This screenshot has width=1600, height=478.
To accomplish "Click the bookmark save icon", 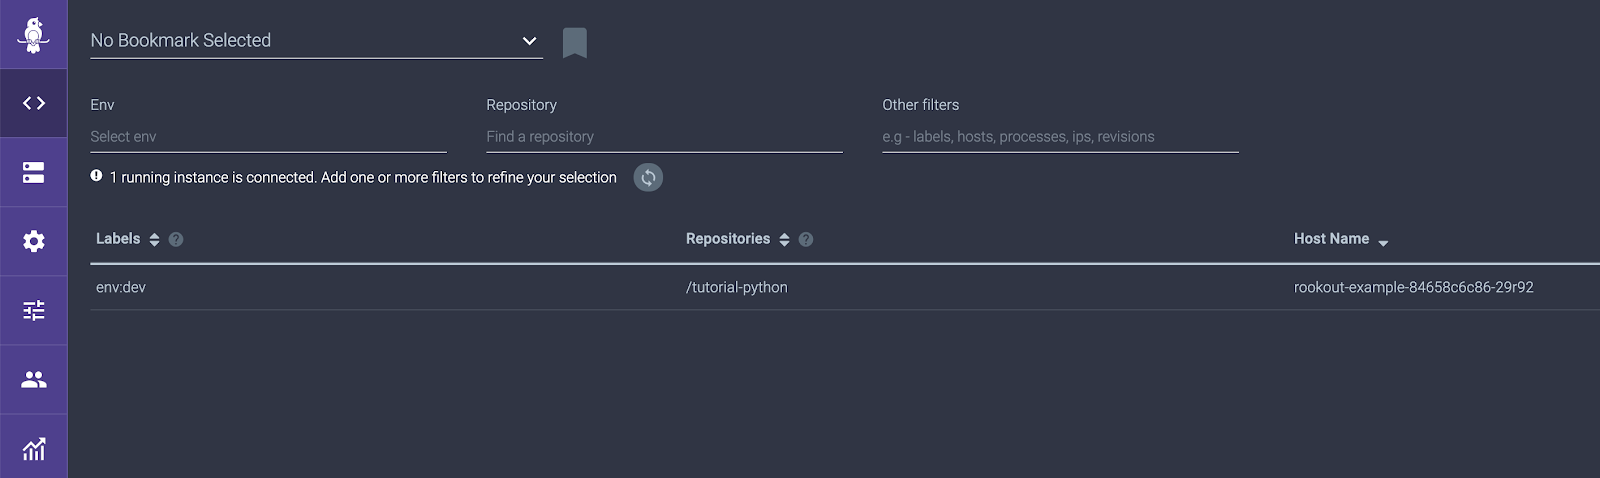I will coord(574,43).
